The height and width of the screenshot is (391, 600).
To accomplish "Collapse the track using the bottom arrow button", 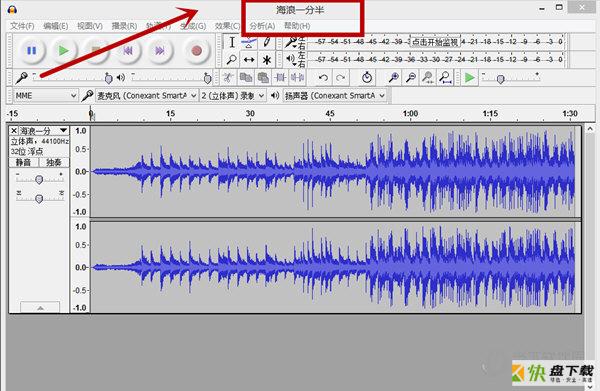I will coord(40,307).
